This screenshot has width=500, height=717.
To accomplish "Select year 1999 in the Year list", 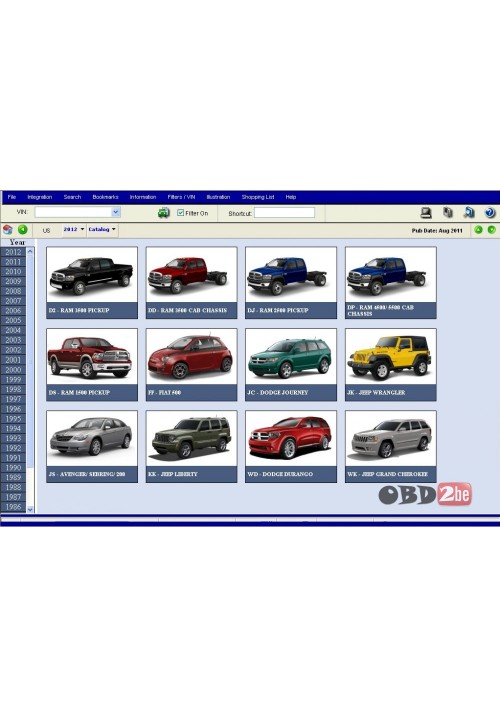I will tap(13, 380).
